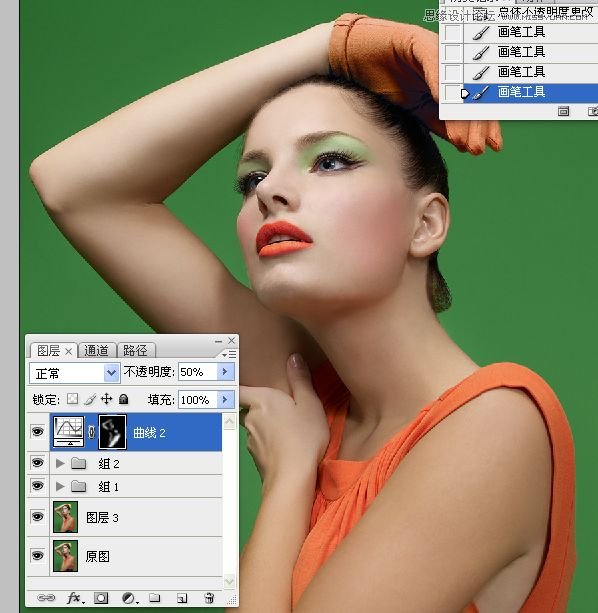Image resolution: width=598 pixels, height=613 pixels.
Task: Open the 不透明度 opacity slider arrow
Action: pyautogui.click(x=226, y=371)
